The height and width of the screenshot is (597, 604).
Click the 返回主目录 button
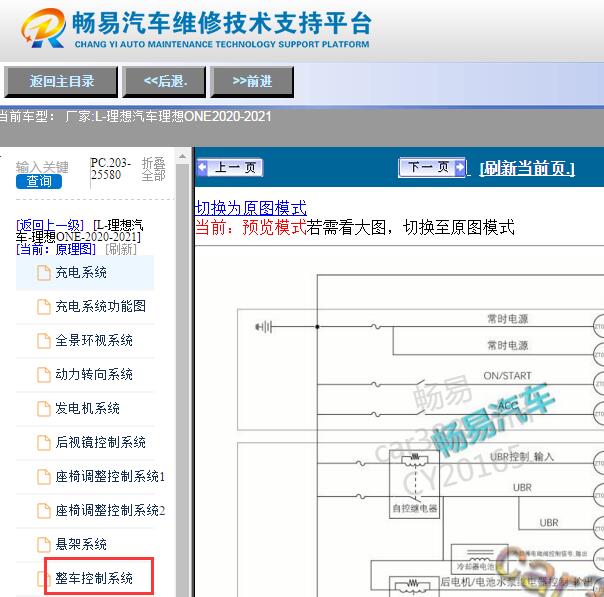coord(61,81)
